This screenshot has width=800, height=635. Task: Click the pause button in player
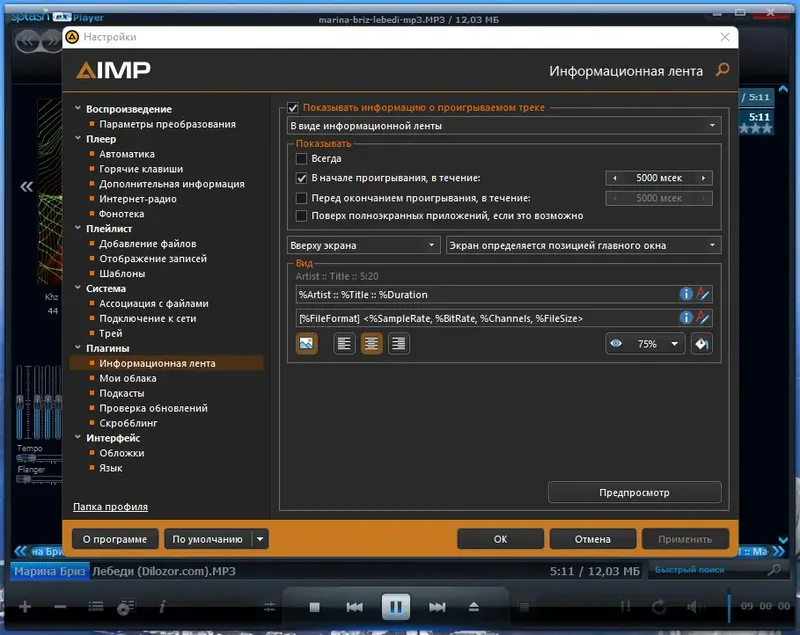coord(395,607)
